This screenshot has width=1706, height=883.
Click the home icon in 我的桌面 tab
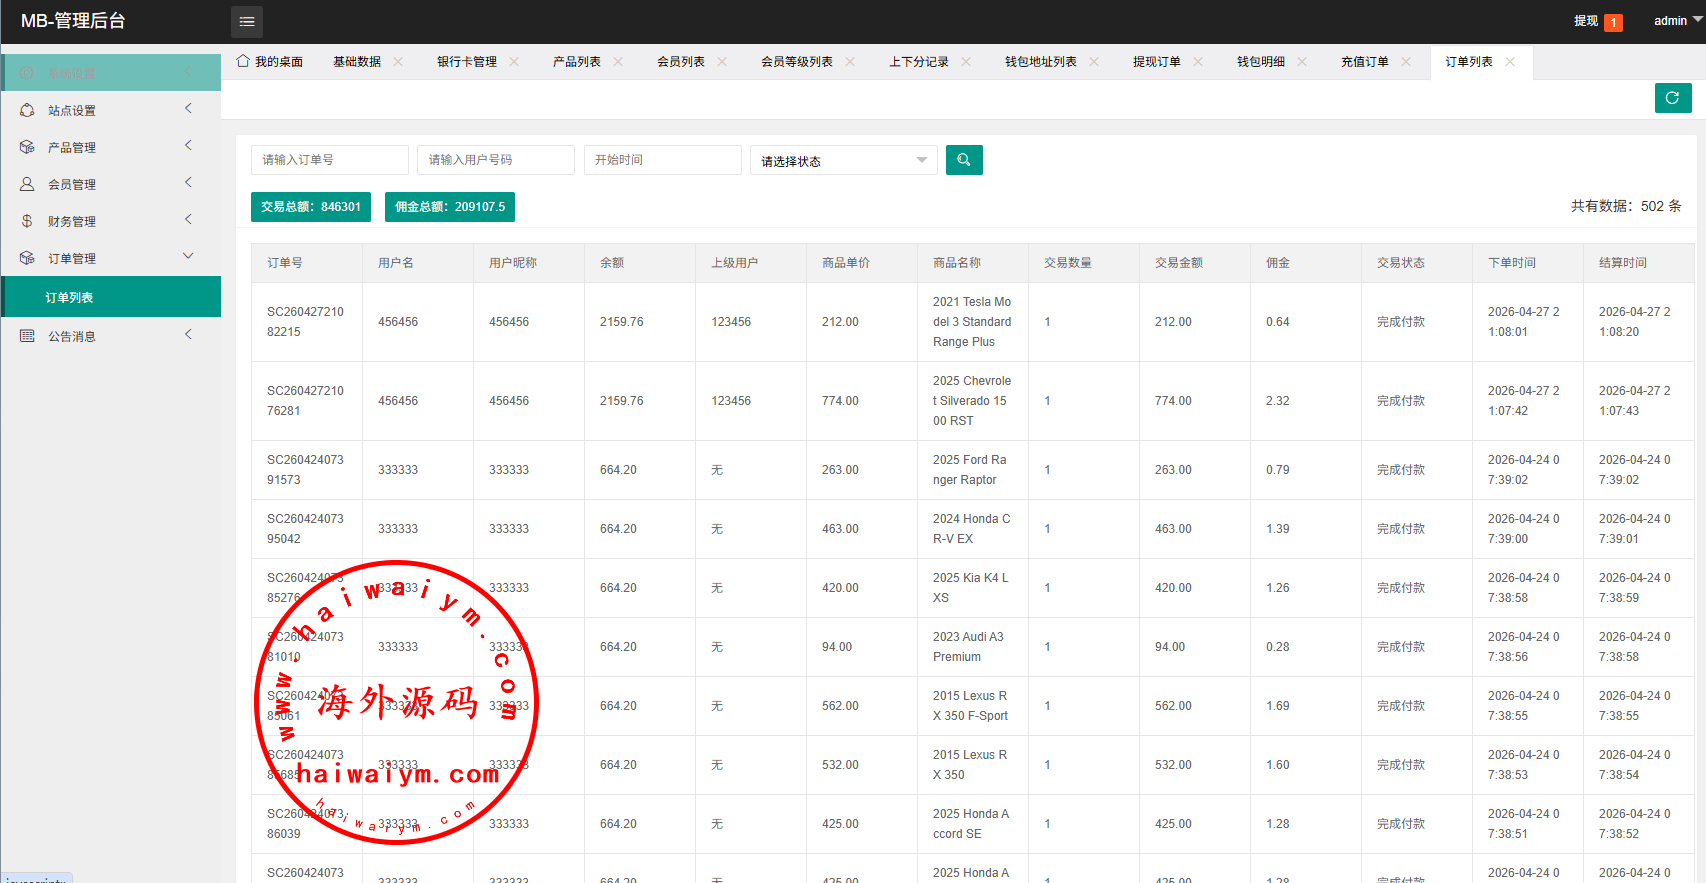pyautogui.click(x=243, y=61)
